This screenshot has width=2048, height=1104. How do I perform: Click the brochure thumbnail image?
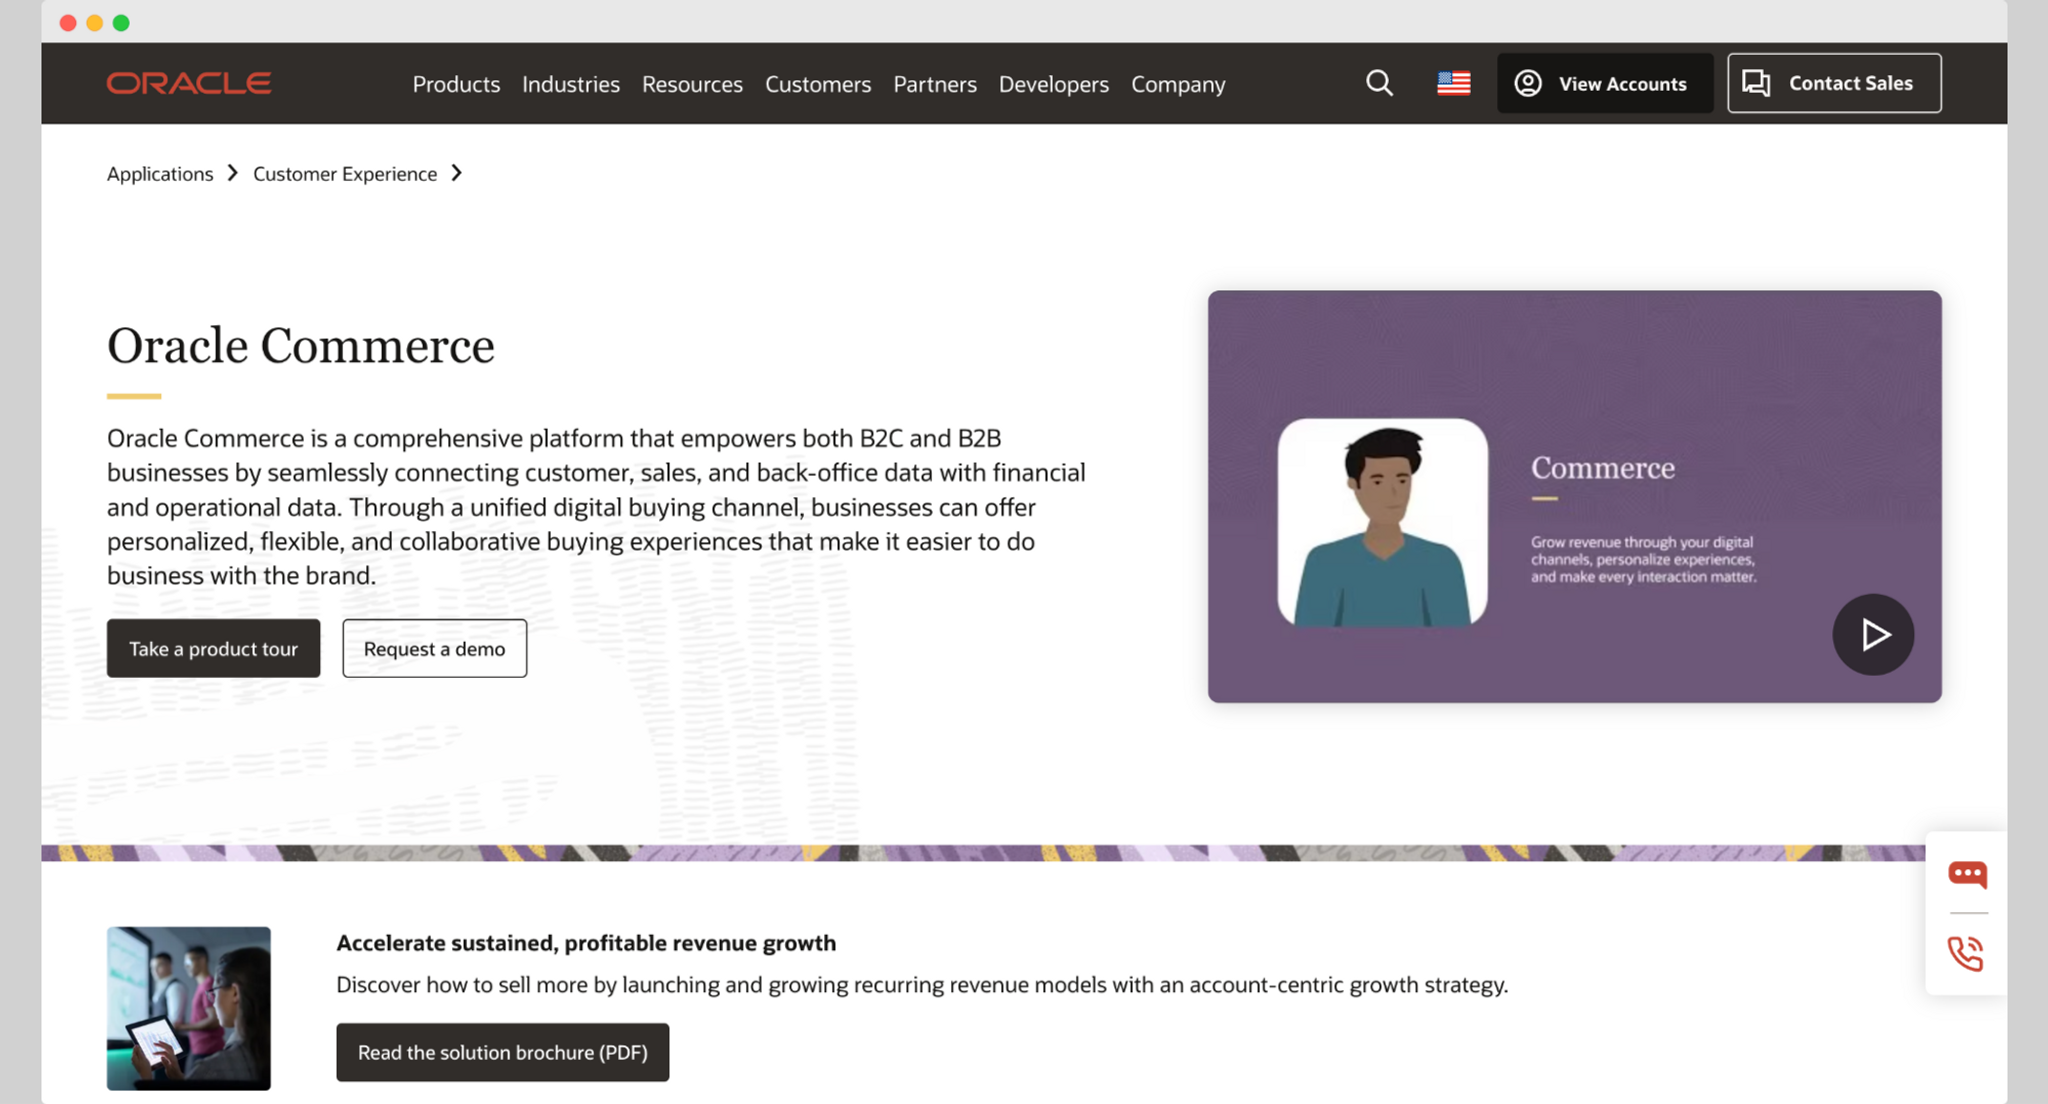189,1008
